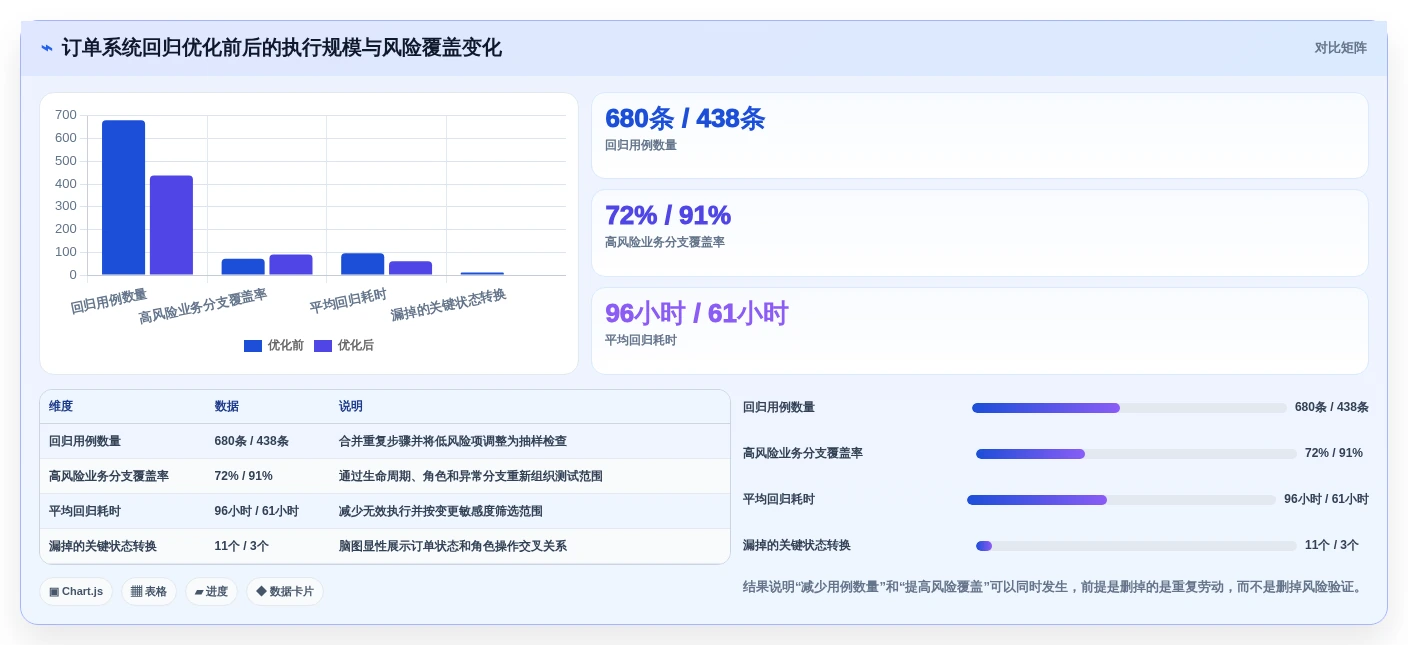Click the 700 y-axis tick label
Image resolution: width=1408 pixels, height=645 pixels.
66,115
